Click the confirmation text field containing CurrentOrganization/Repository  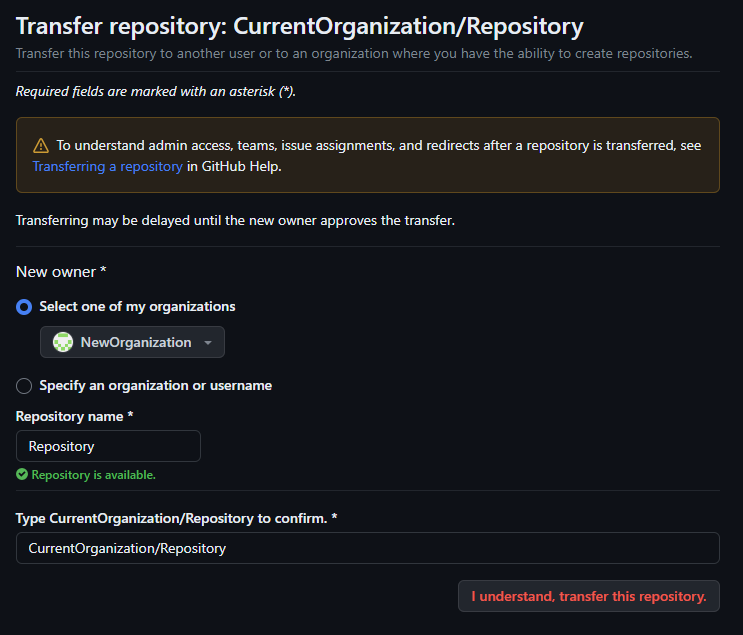point(367,548)
